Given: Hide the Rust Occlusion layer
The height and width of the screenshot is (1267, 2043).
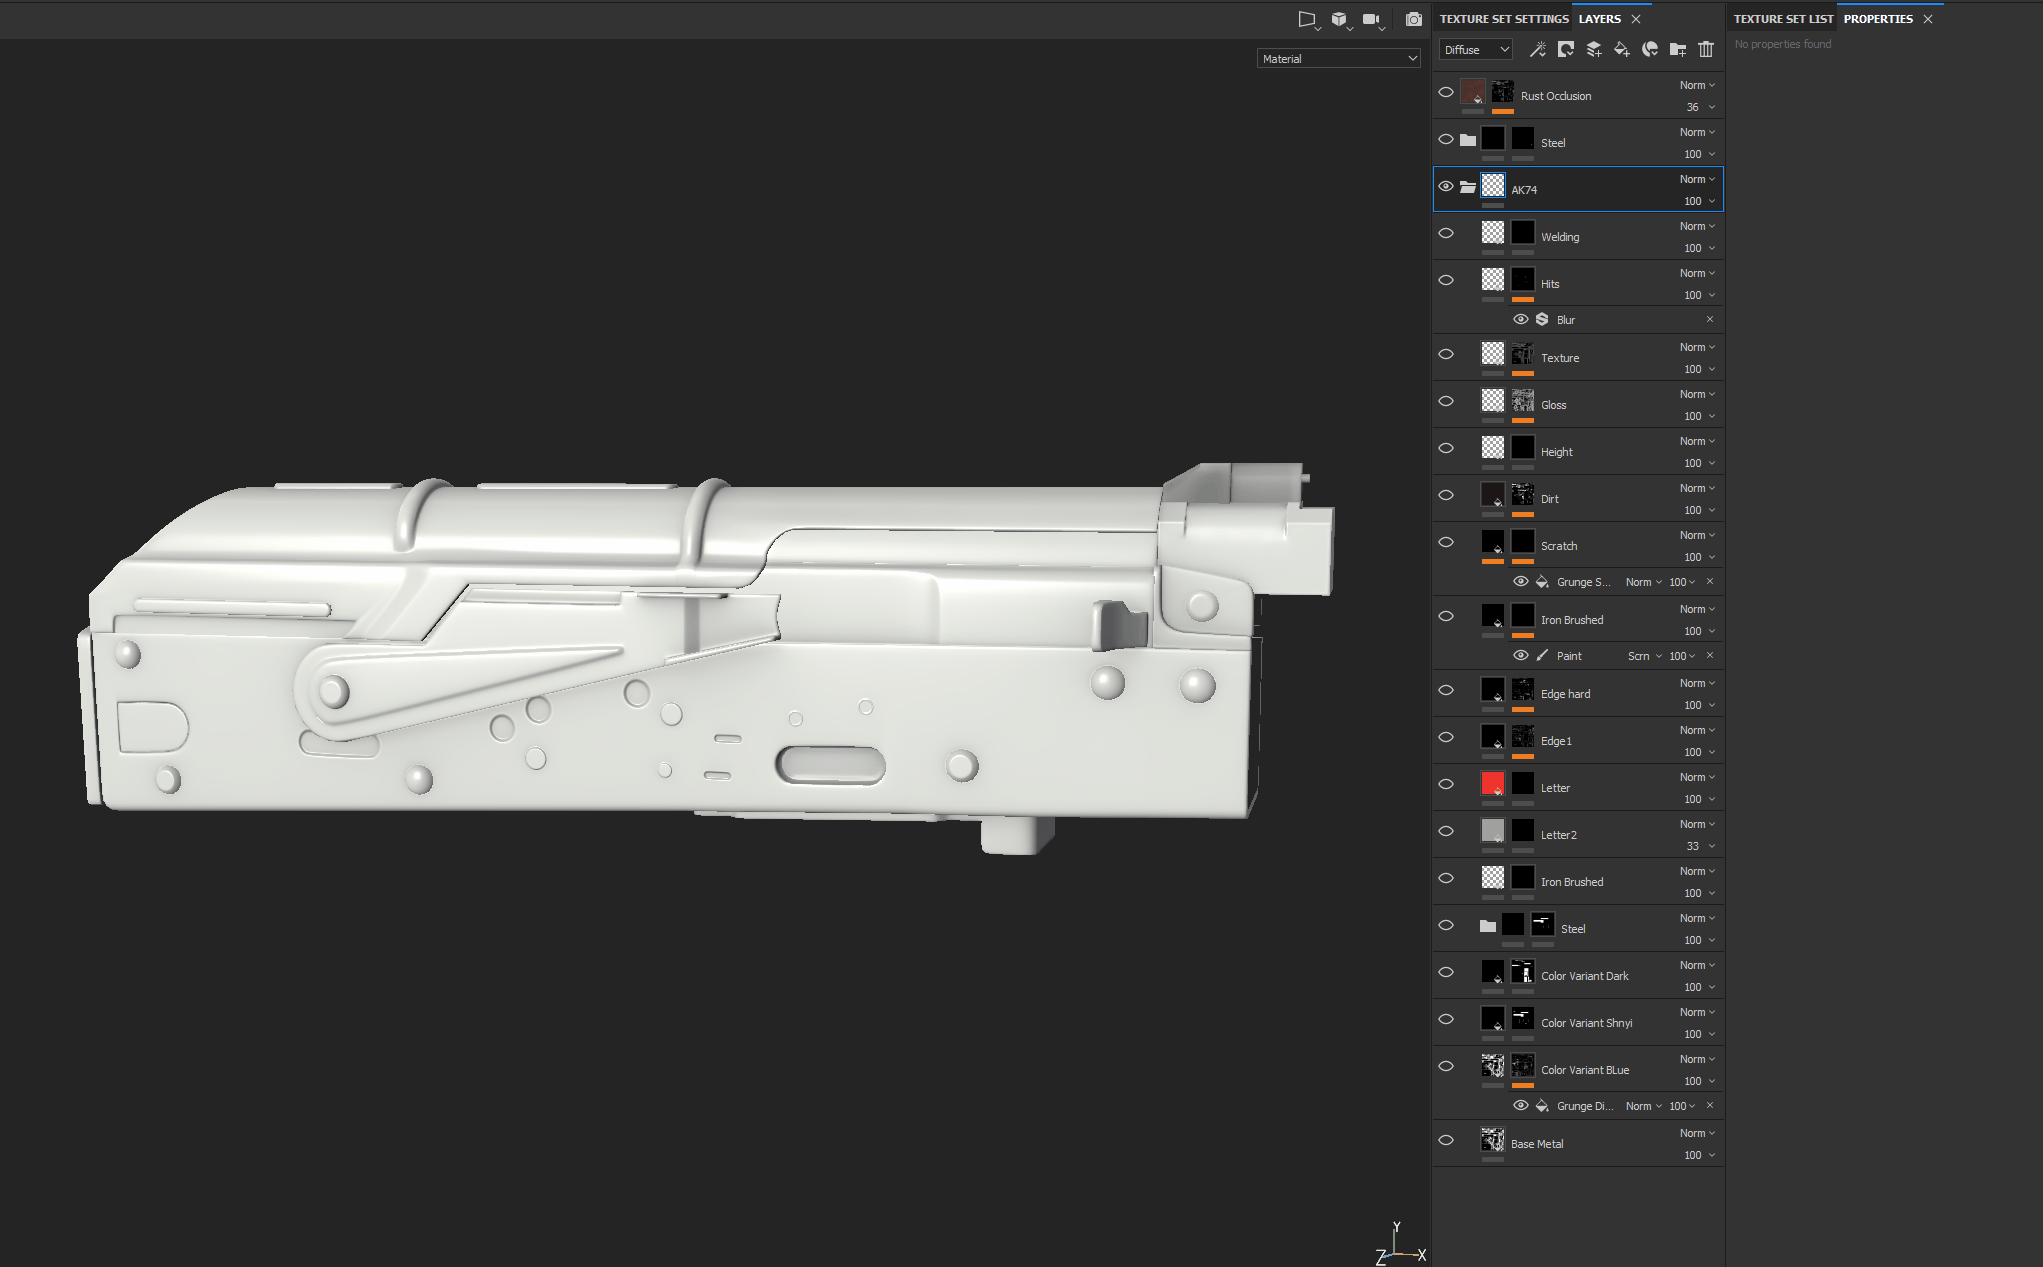Looking at the screenshot, I should pos(1446,92).
